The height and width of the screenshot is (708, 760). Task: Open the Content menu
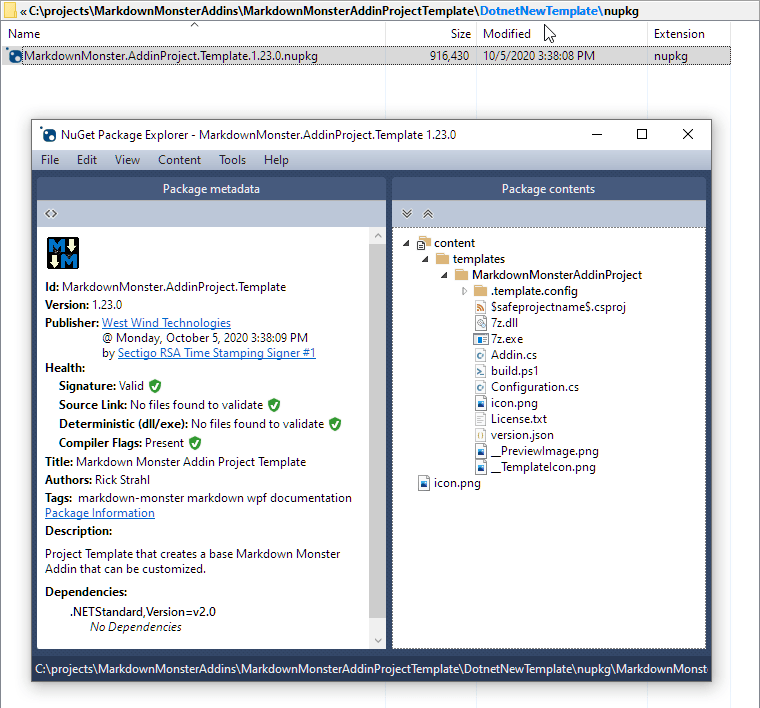179,160
